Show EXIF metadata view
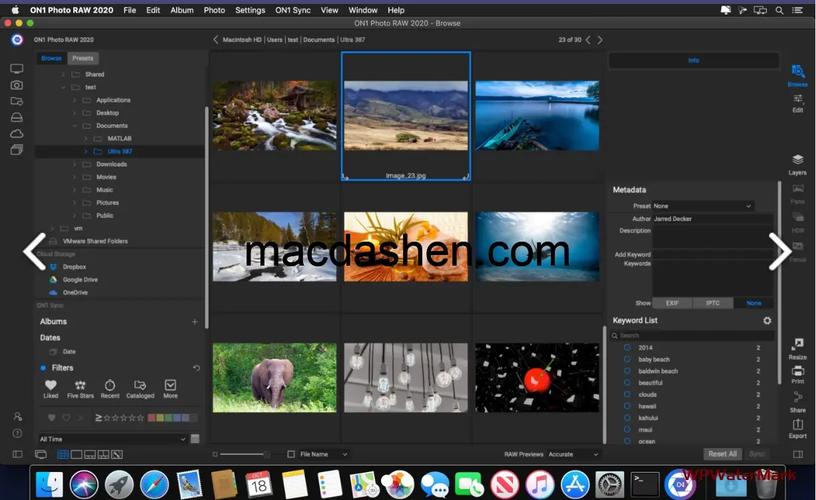This screenshot has height=500, width=816. tap(672, 302)
